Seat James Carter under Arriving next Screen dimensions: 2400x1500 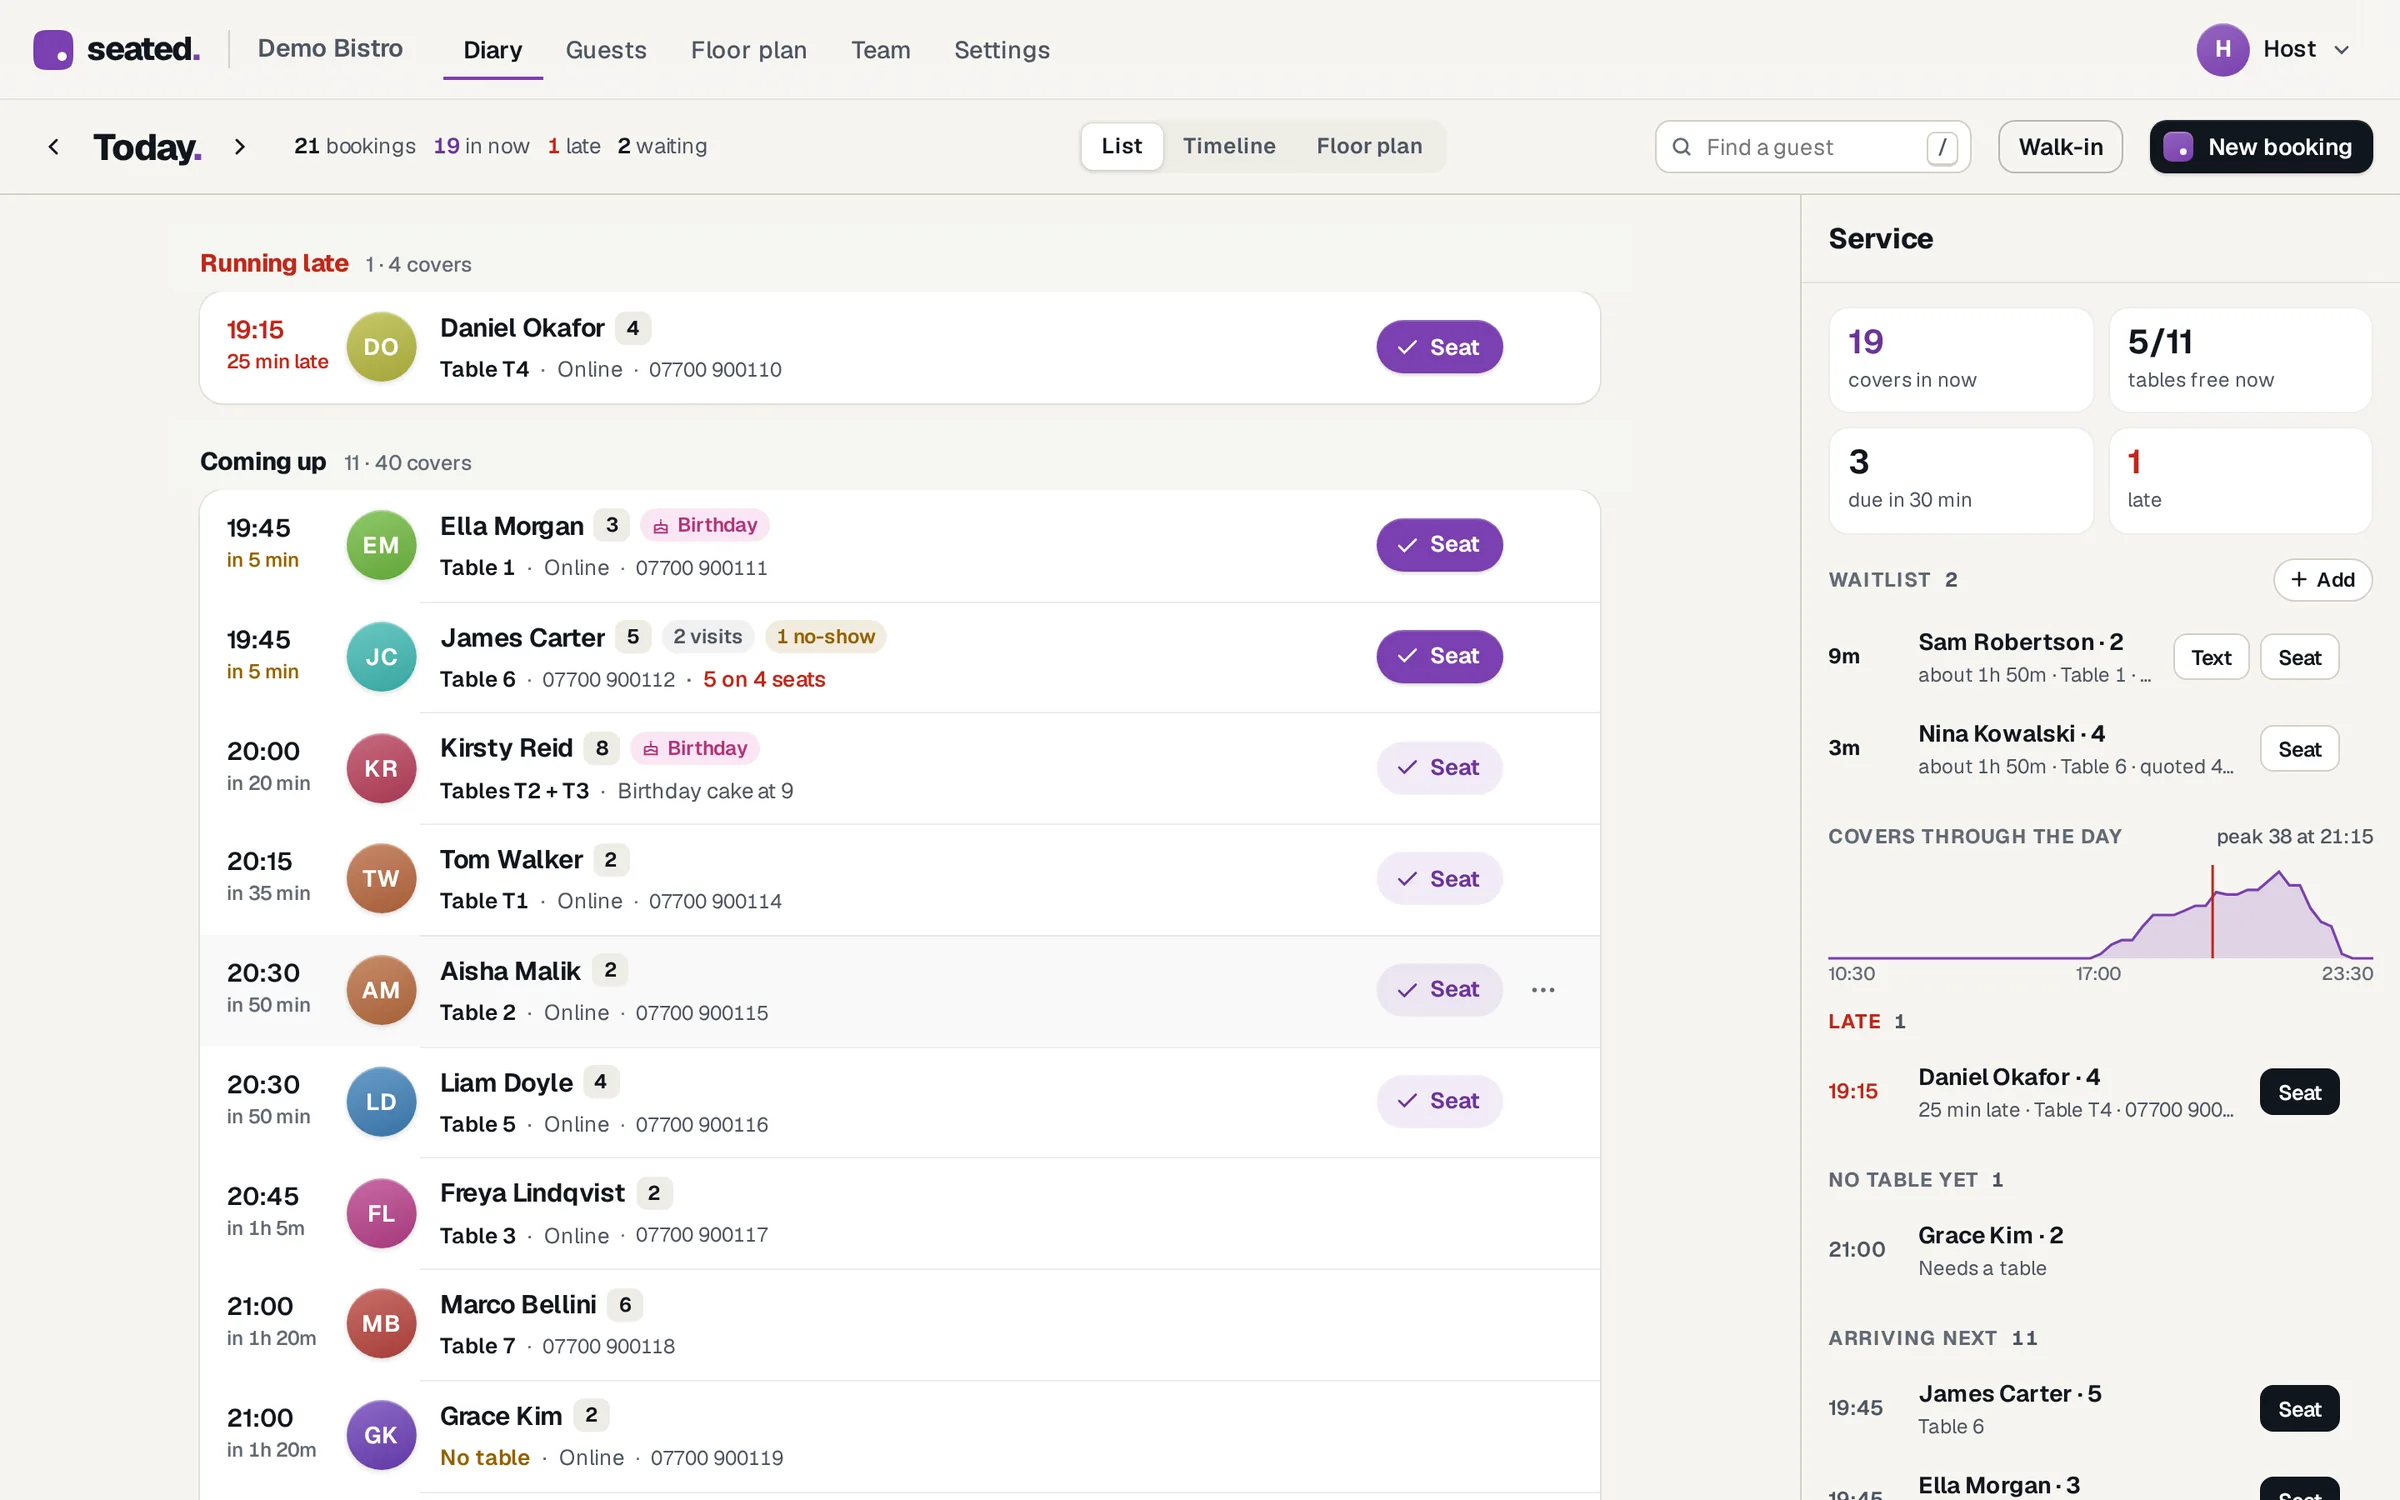tap(2299, 1409)
